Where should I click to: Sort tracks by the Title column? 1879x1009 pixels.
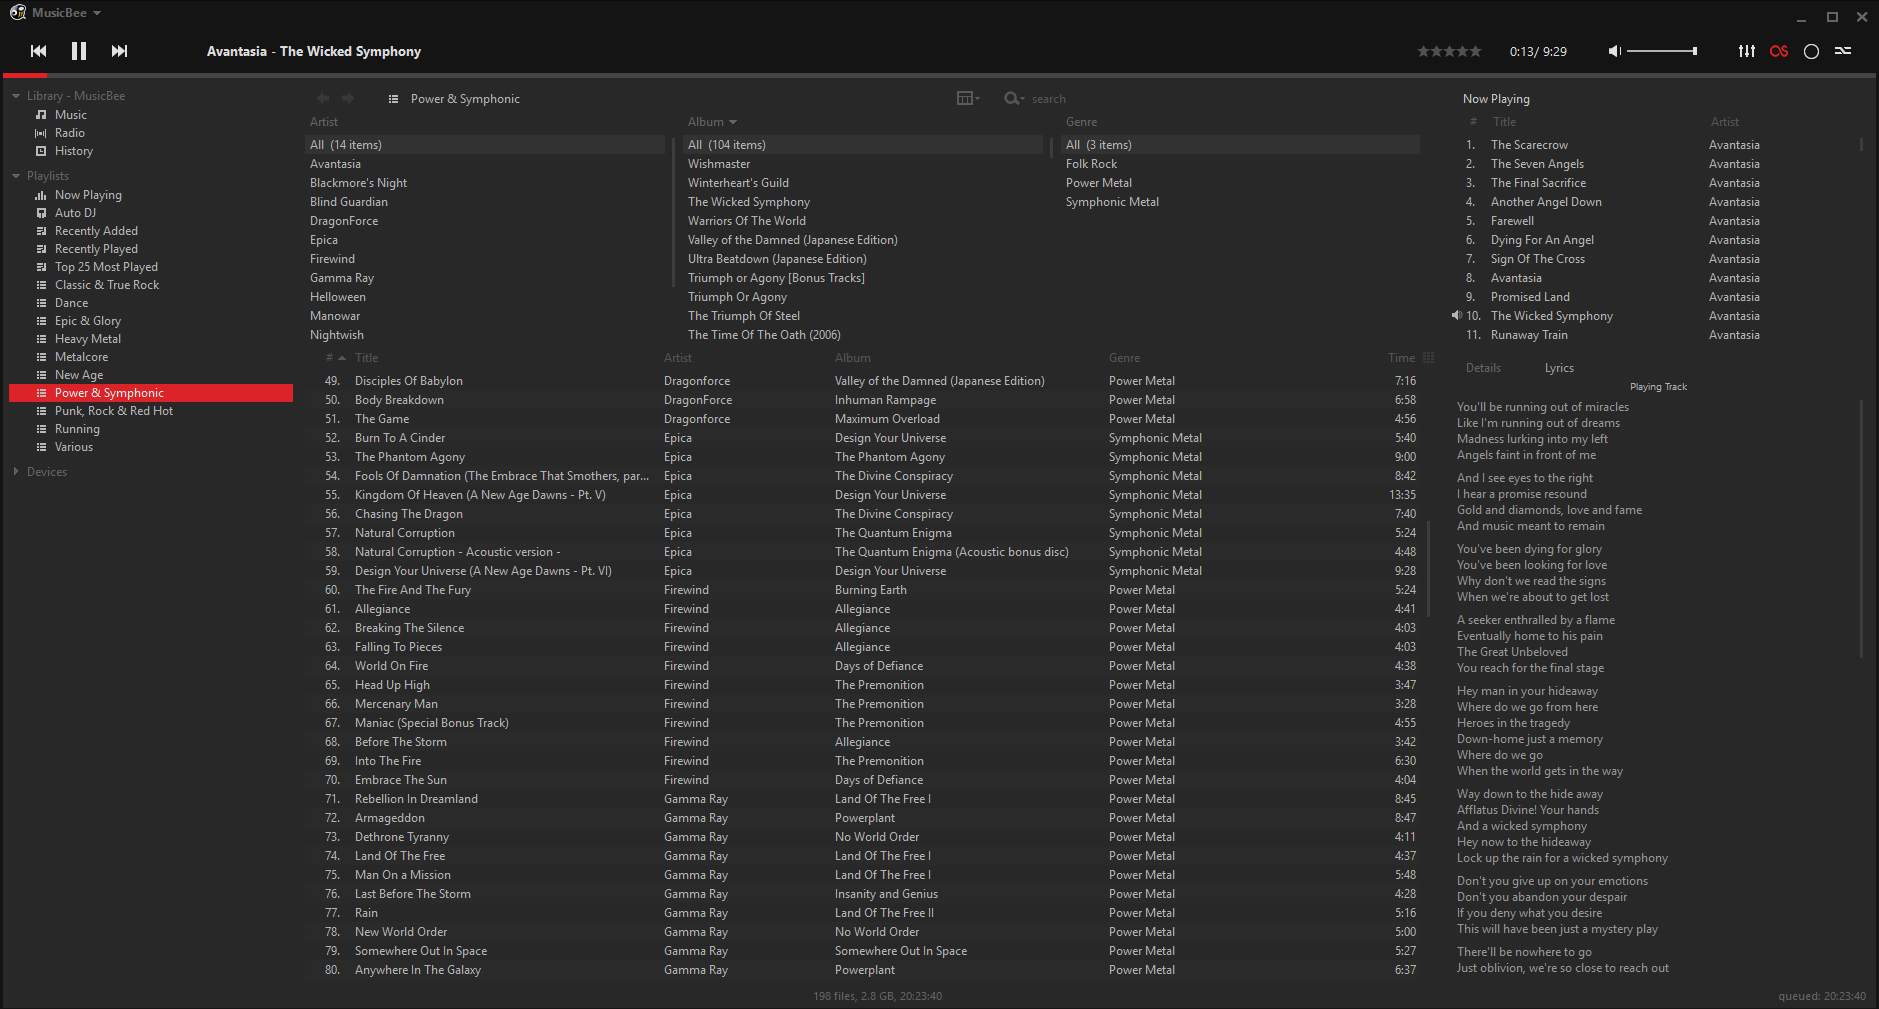[x=366, y=358]
